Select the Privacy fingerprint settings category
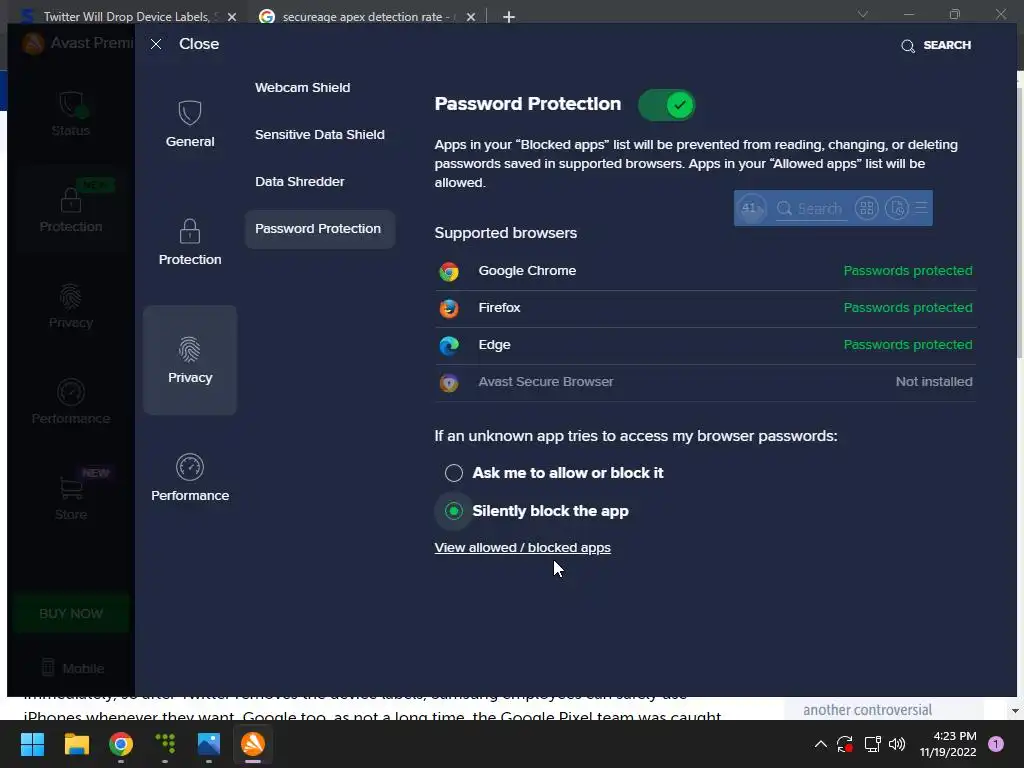Screen dimensions: 1024x768 (190, 360)
